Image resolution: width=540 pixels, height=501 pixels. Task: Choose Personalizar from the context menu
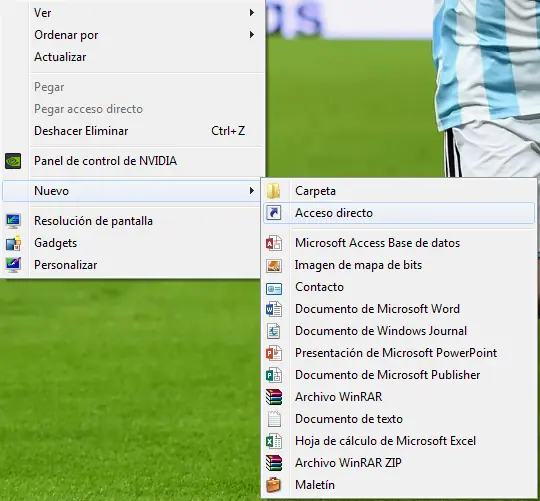coord(131,265)
